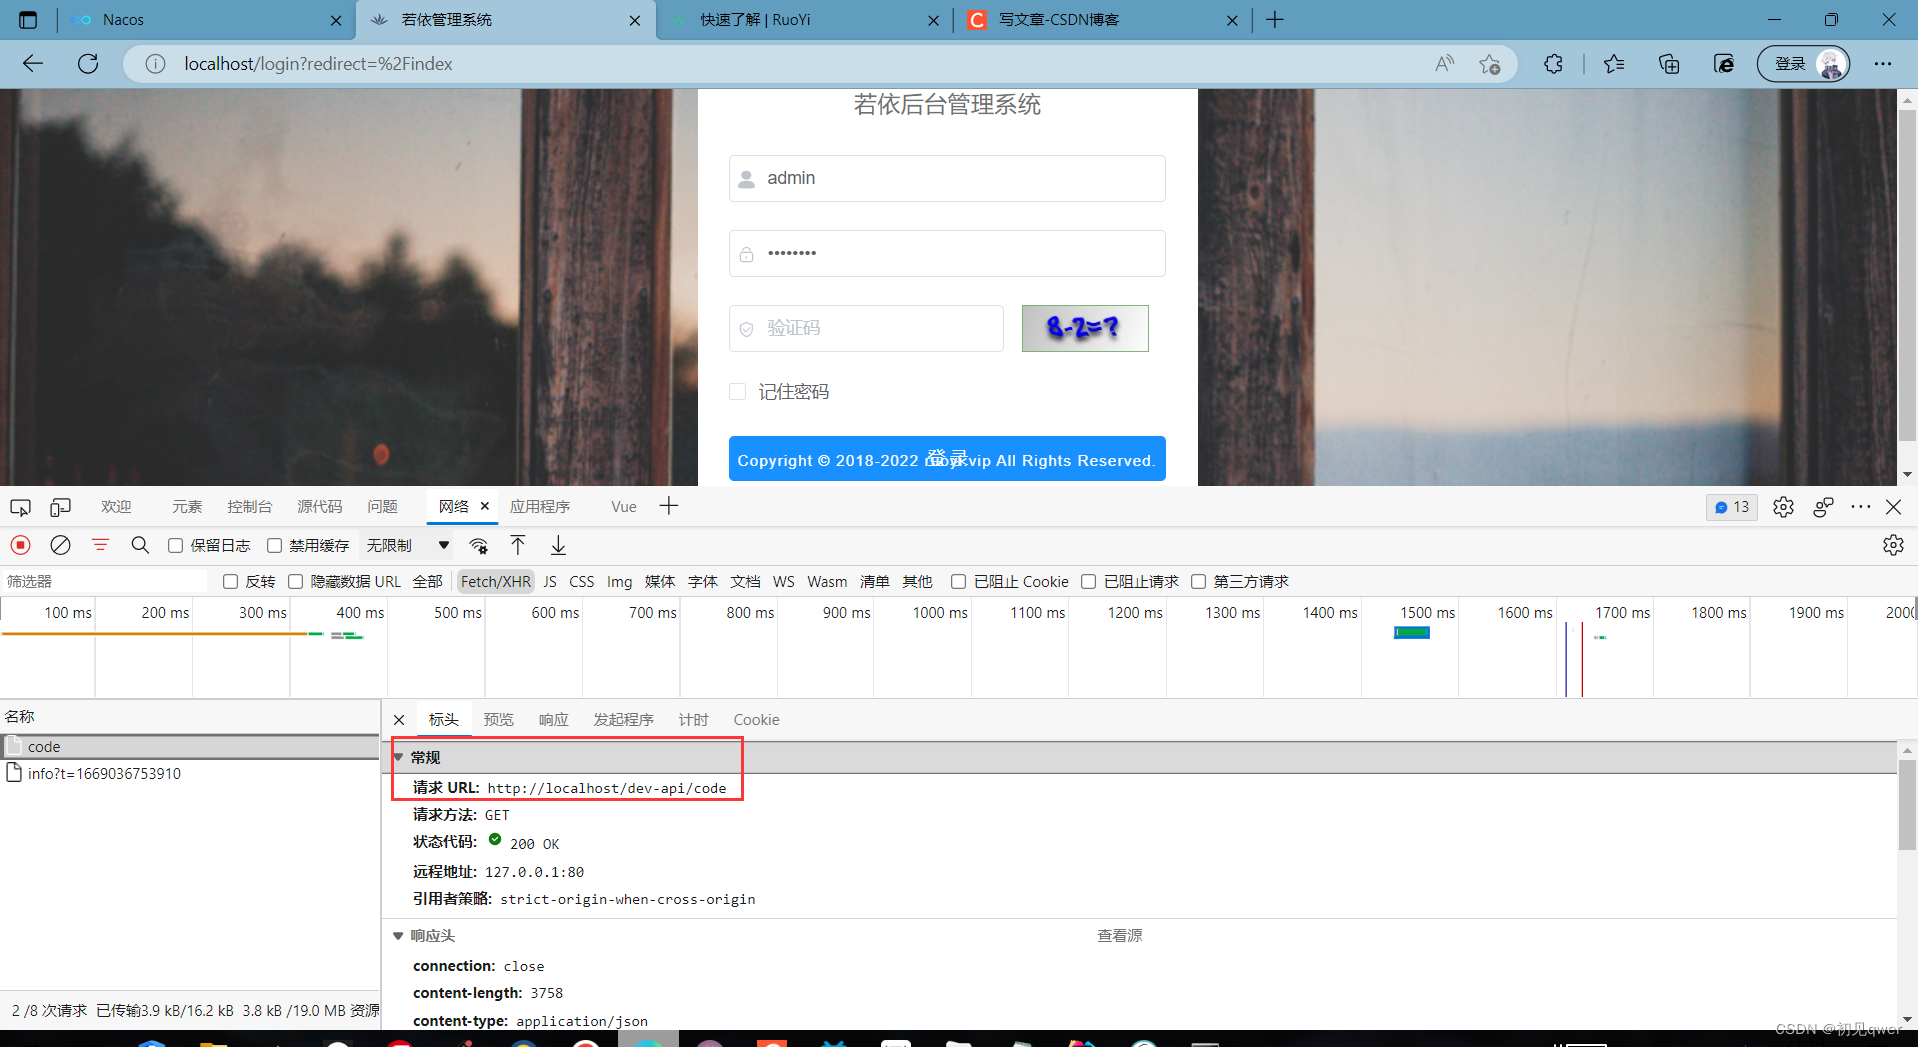Click the admin username field

(x=947, y=178)
